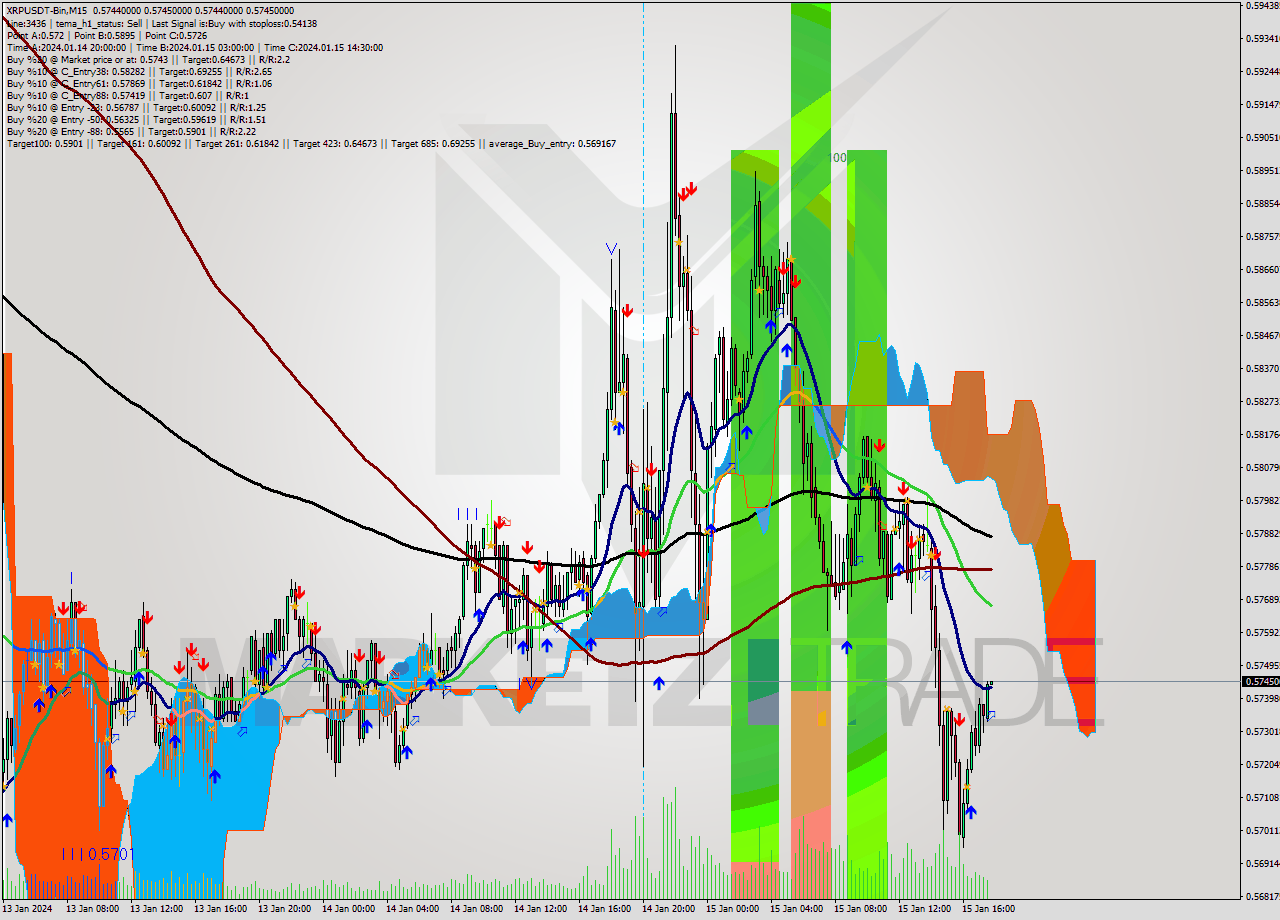
Task: Click the 0.58854 price scale value
Action: 1261,203
